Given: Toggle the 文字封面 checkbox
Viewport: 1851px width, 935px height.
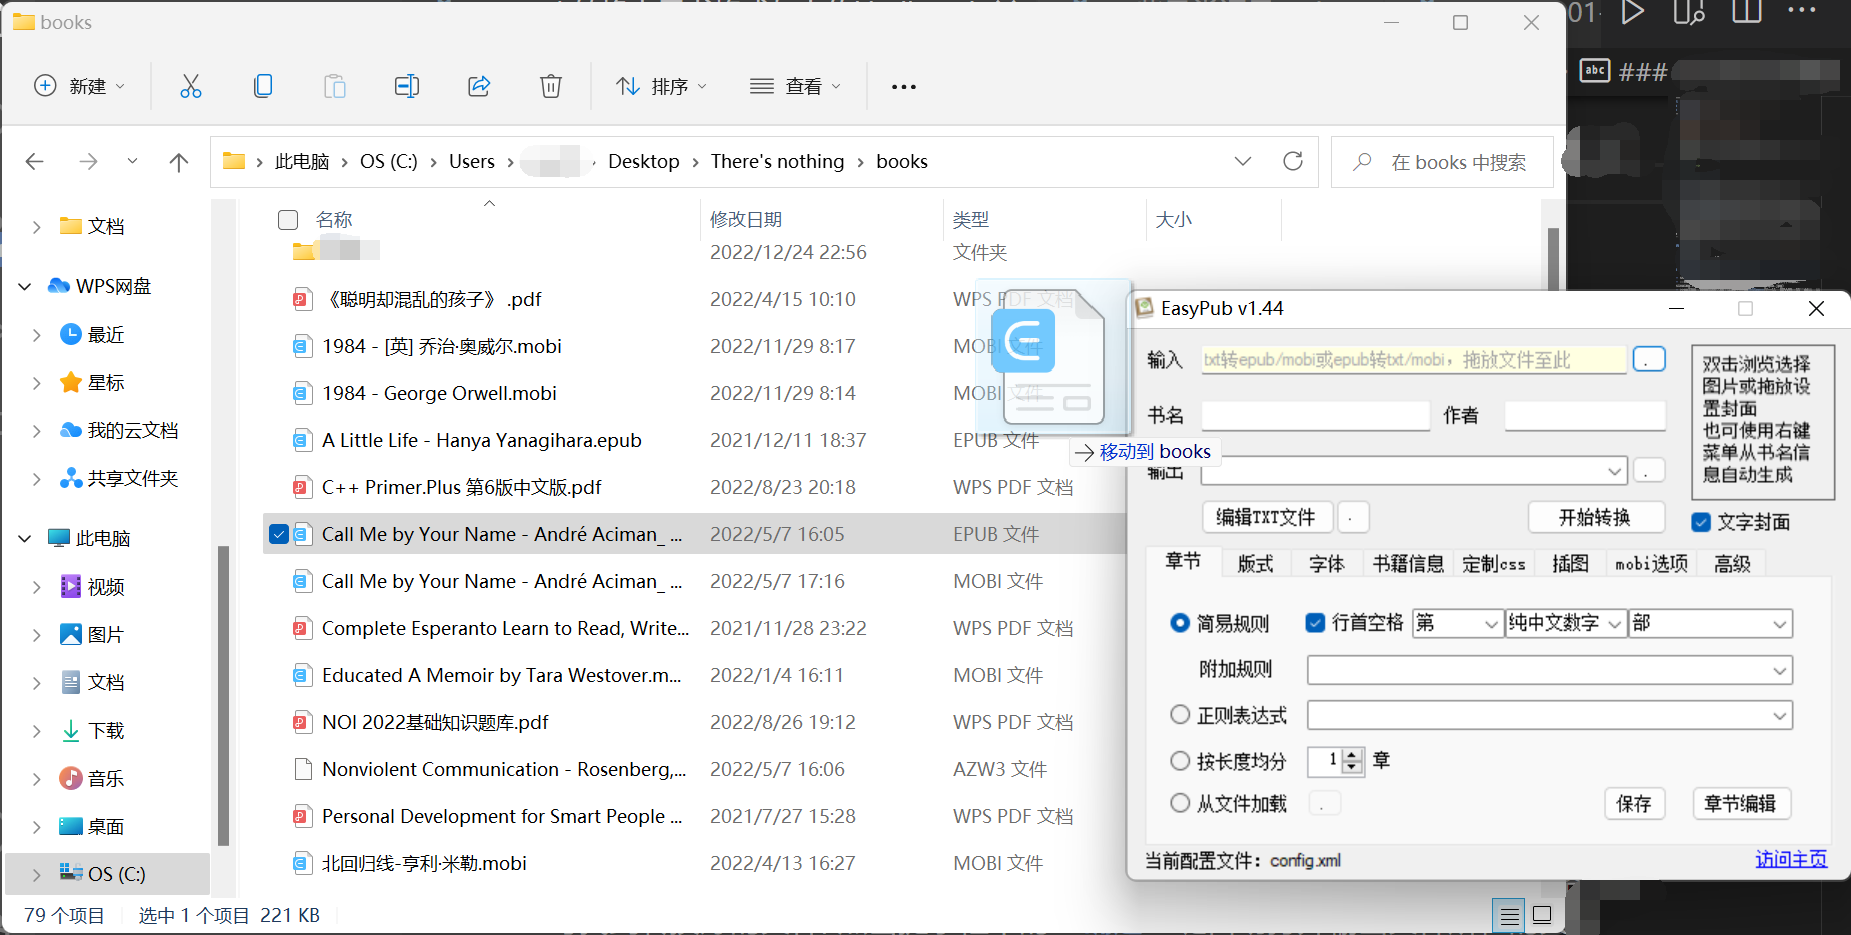Looking at the screenshot, I should pyautogui.click(x=1701, y=522).
